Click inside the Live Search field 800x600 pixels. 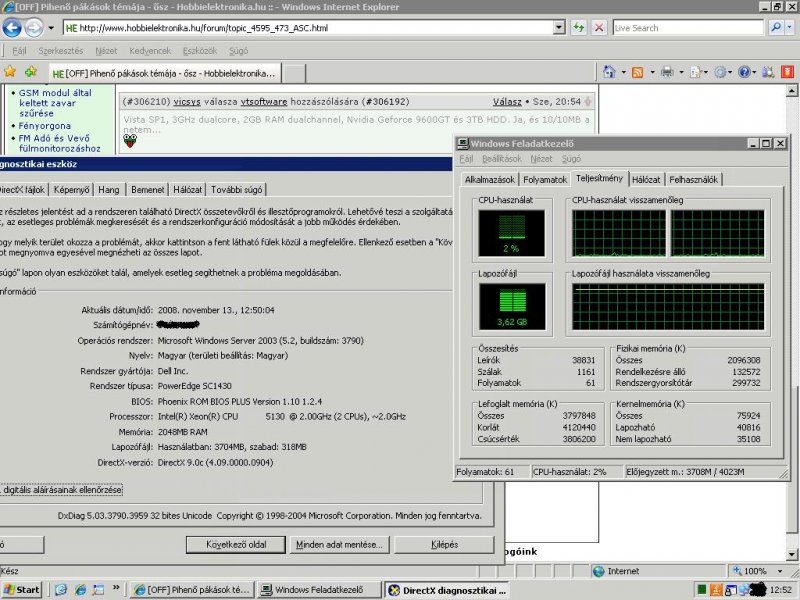tap(688, 28)
